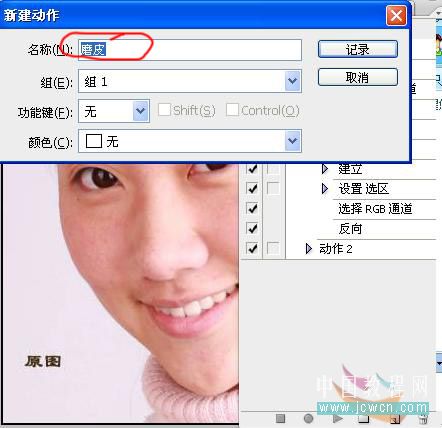The width and height of the screenshot is (442, 428).
Task: Click the portrait photo in the document
Action: pyautogui.click(x=120, y=293)
